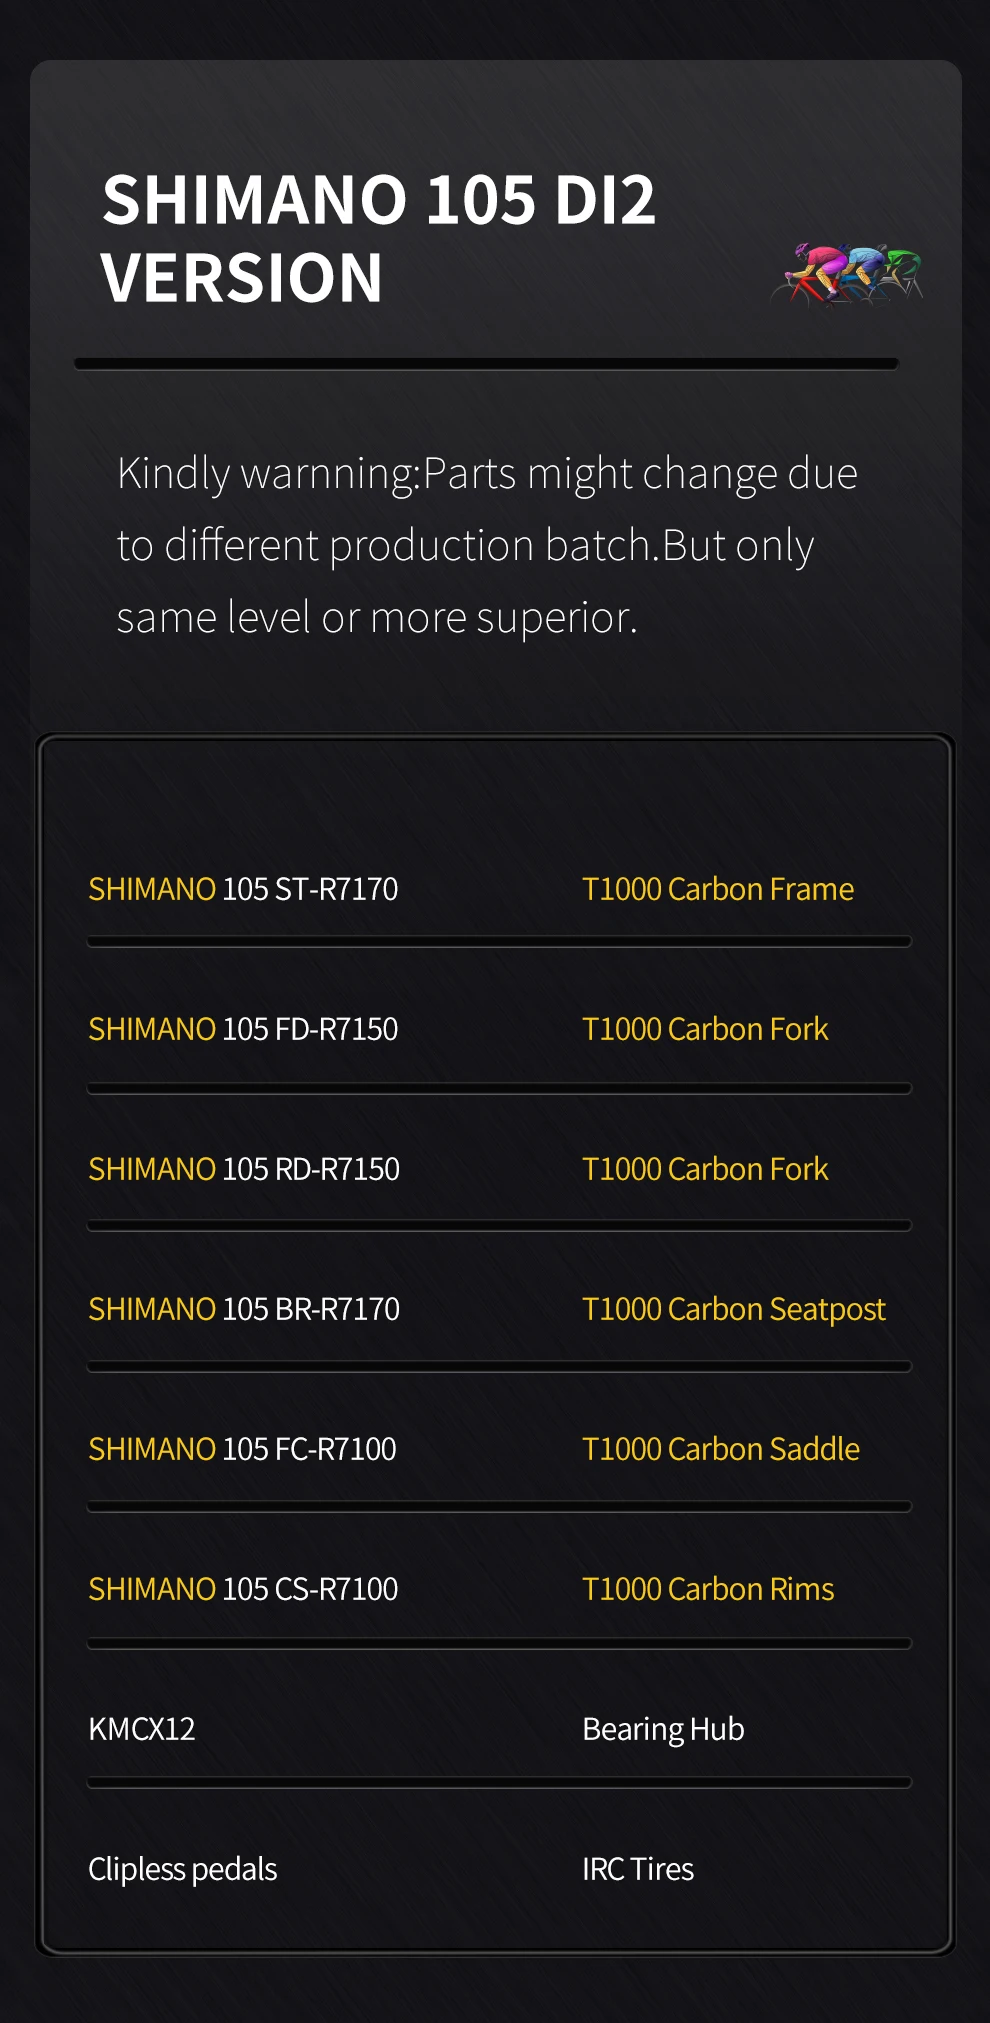Click the Clipless pedals item
Viewport: 990px width, 2023px height.
182,1869
